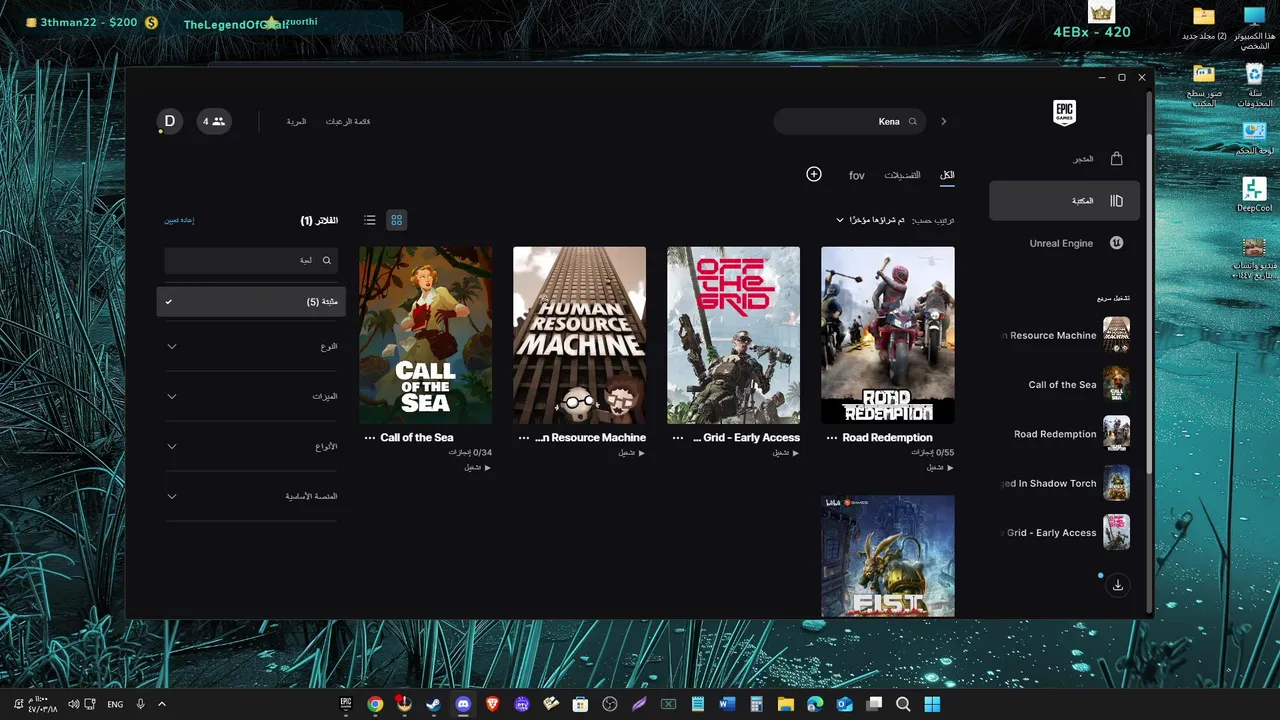Quick launch Shadow Torch icon in sidebar
This screenshot has height=720, width=1280.
click(1116, 483)
